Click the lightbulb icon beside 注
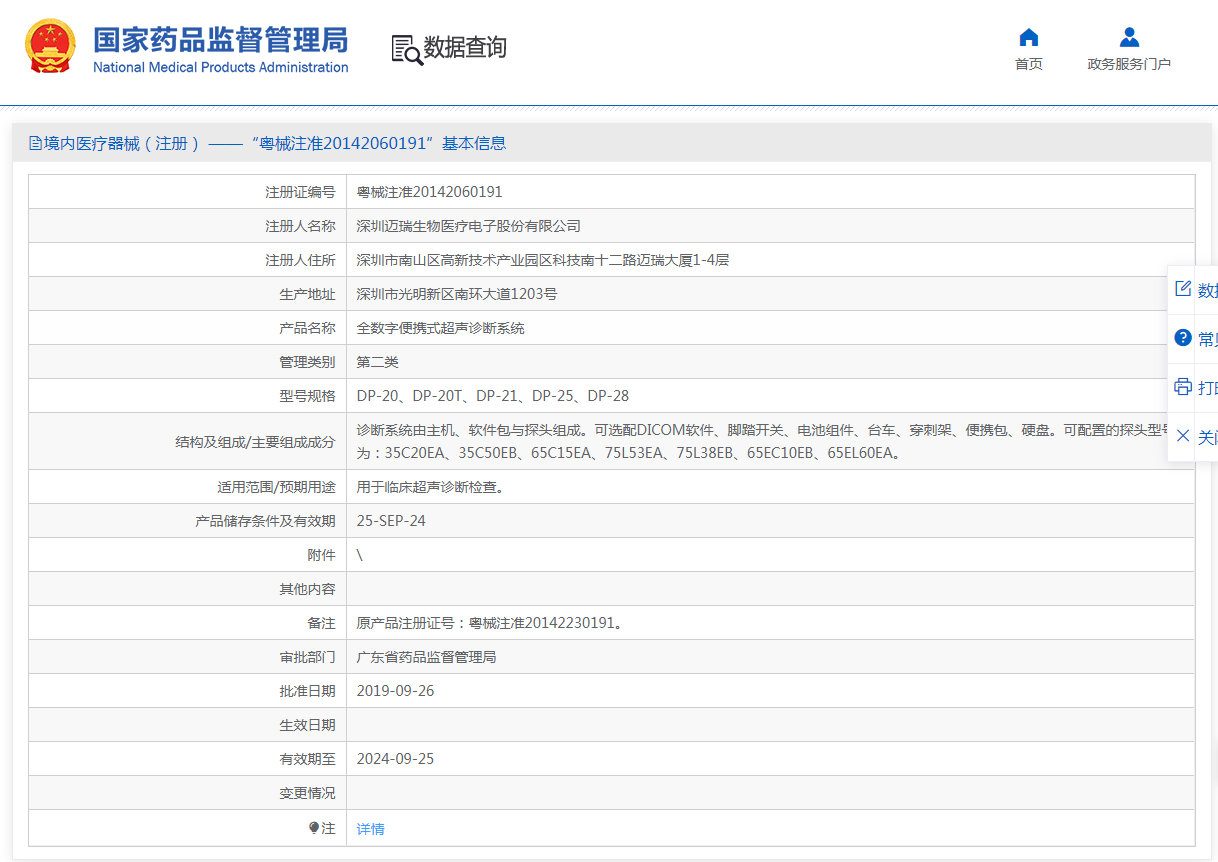Image resolution: width=1218 pixels, height=862 pixels. click(x=314, y=828)
